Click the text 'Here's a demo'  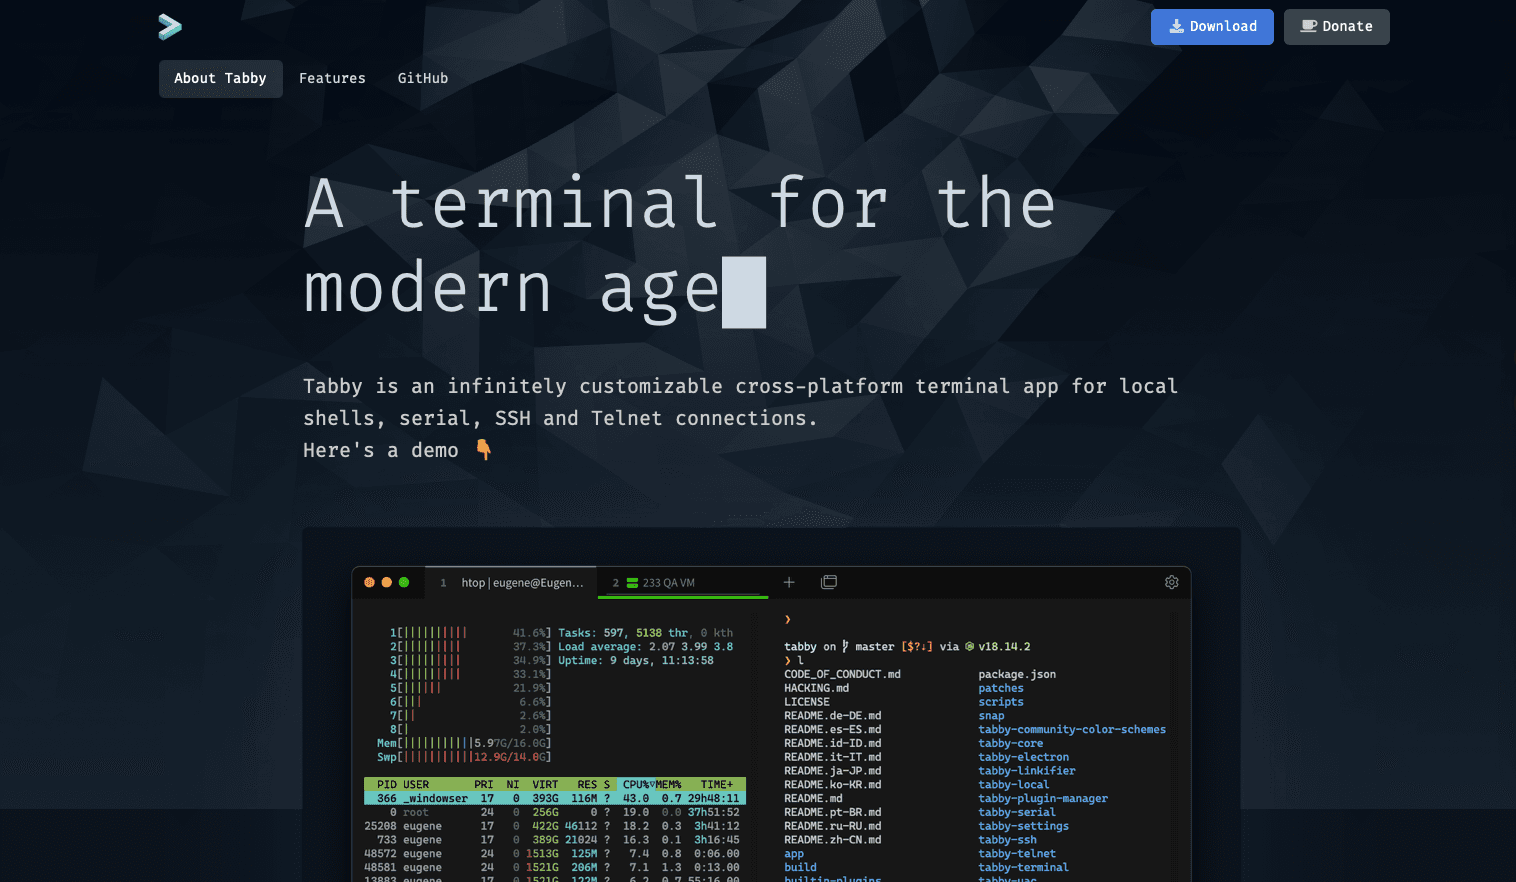[x=381, y=451]
